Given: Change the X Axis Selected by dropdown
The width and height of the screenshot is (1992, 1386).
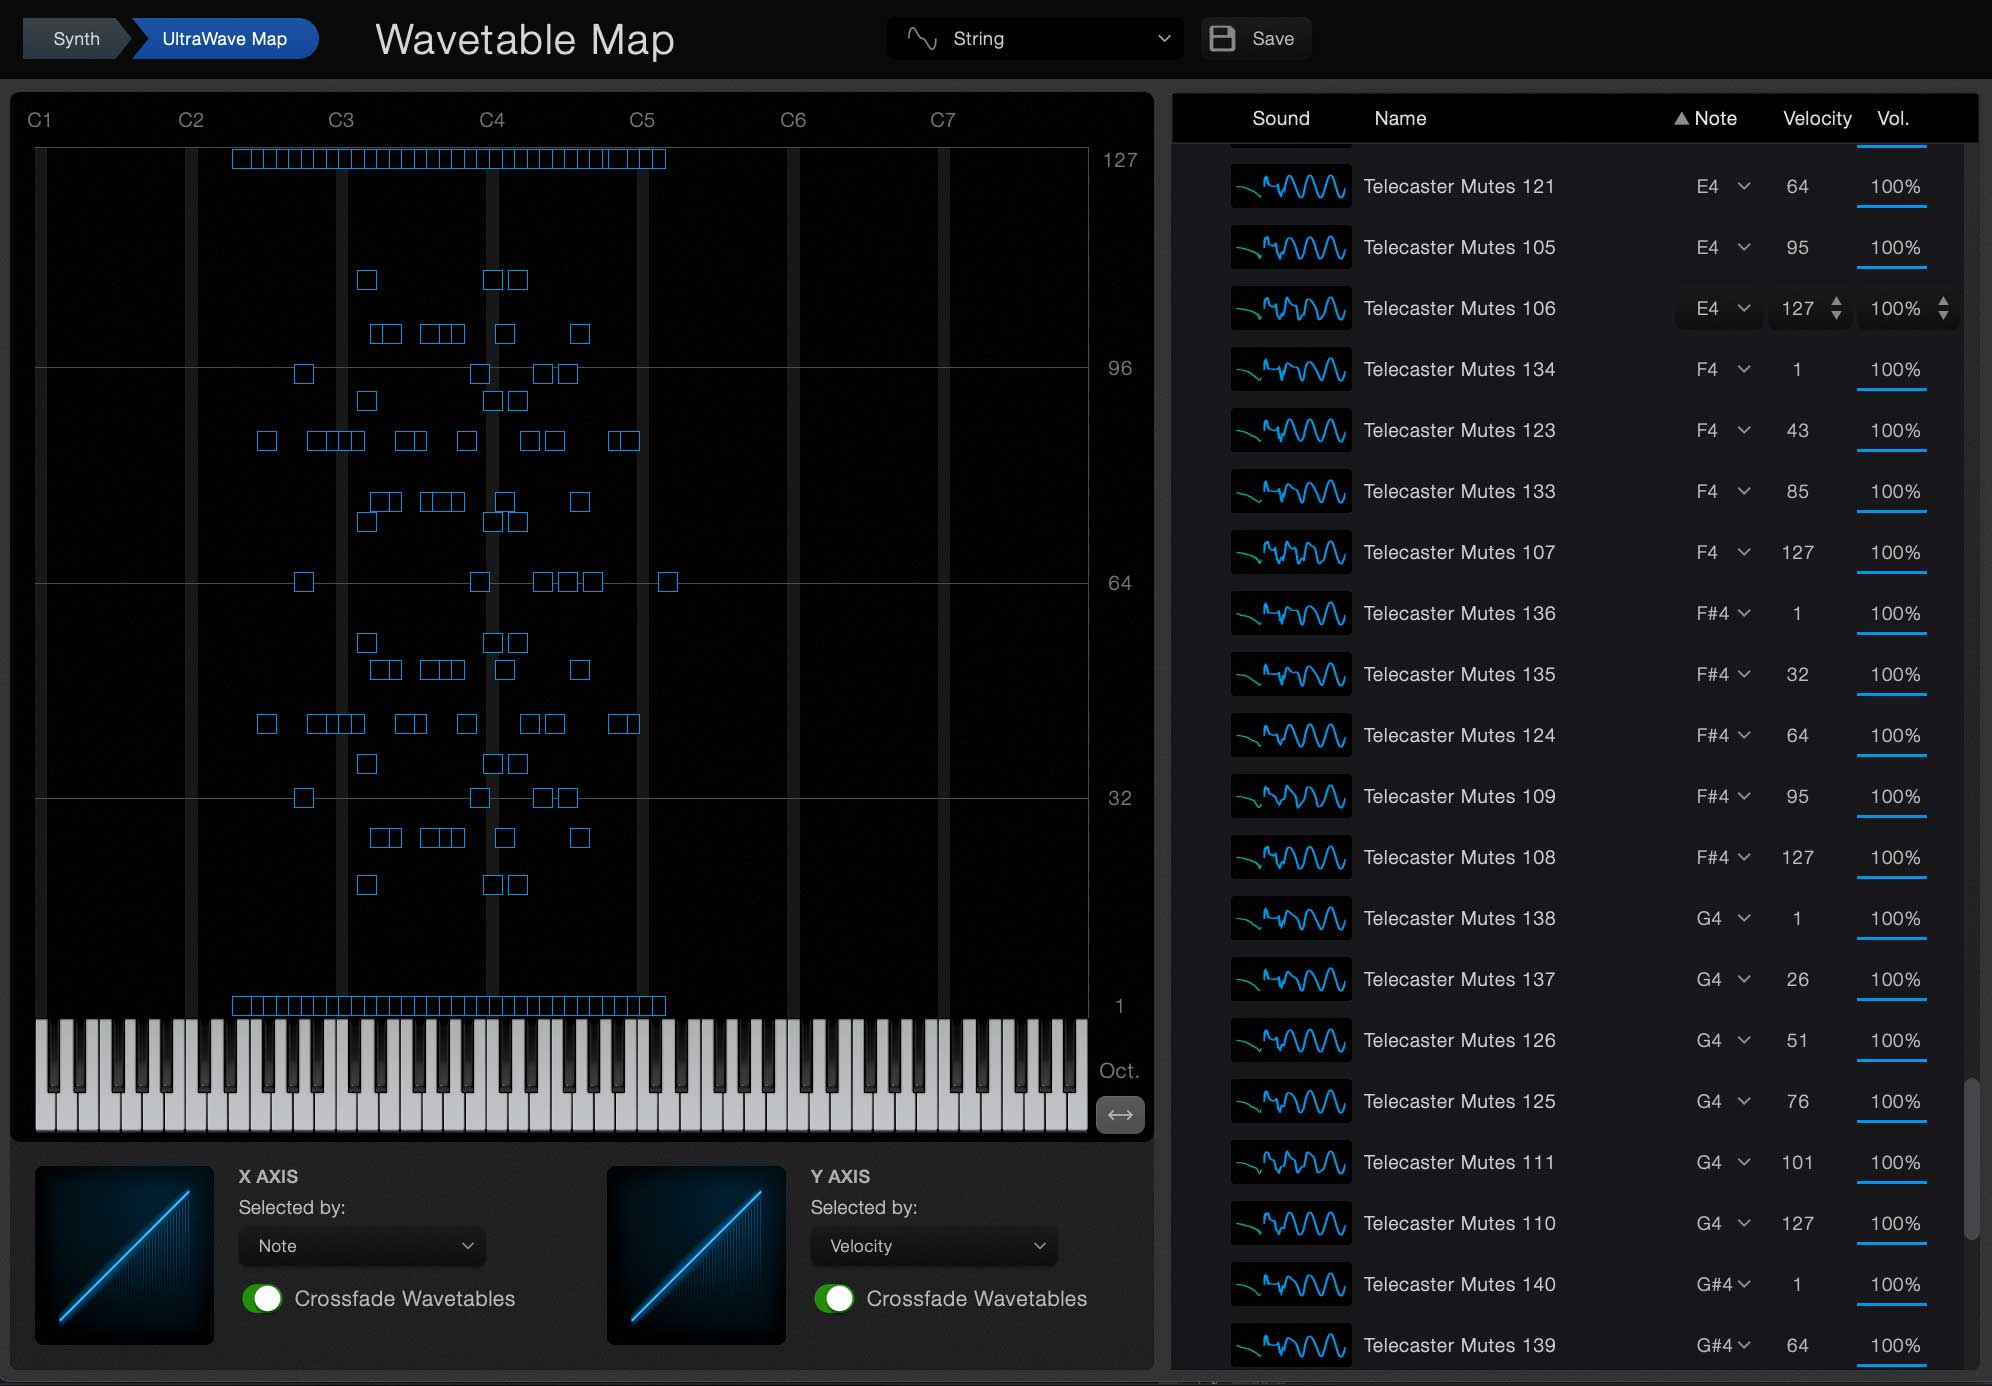Looking at the screenshot, I should (362, 1246).
